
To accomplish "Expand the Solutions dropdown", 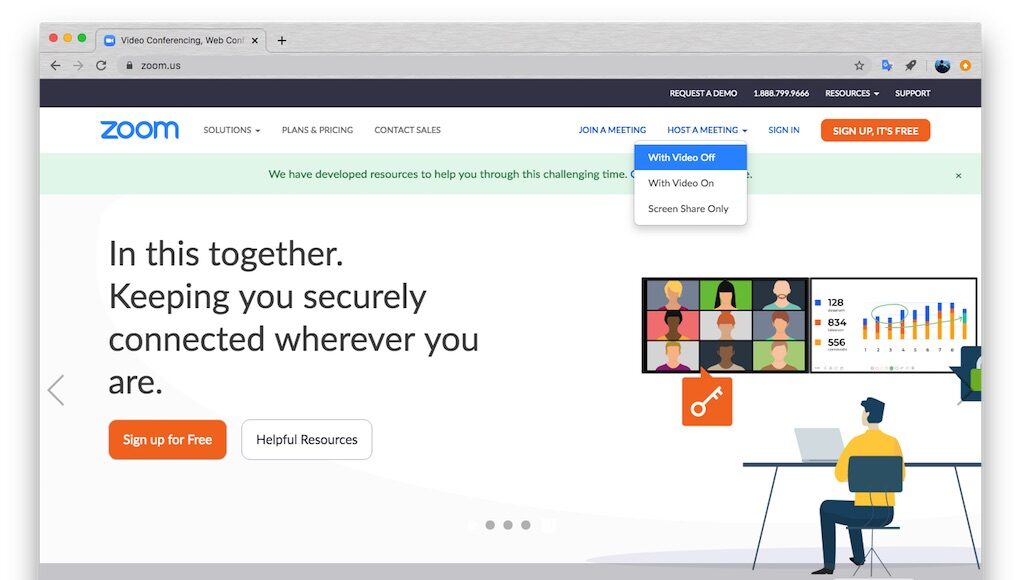I will tap(232, 130).
